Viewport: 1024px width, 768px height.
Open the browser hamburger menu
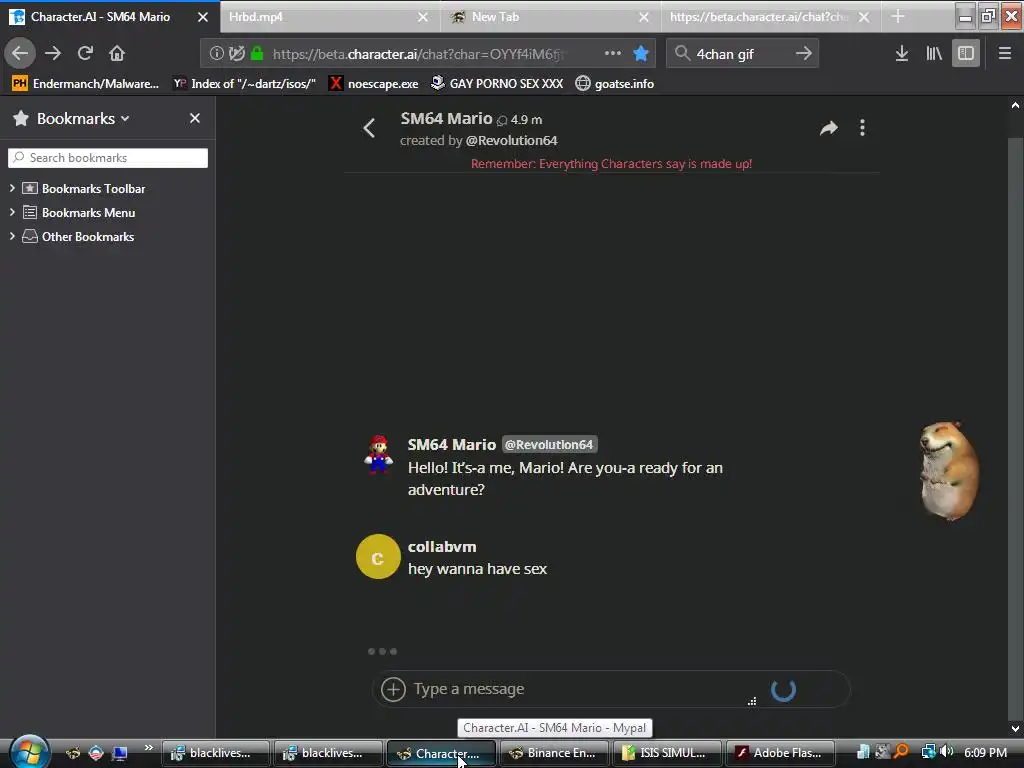coord(1004,54)
